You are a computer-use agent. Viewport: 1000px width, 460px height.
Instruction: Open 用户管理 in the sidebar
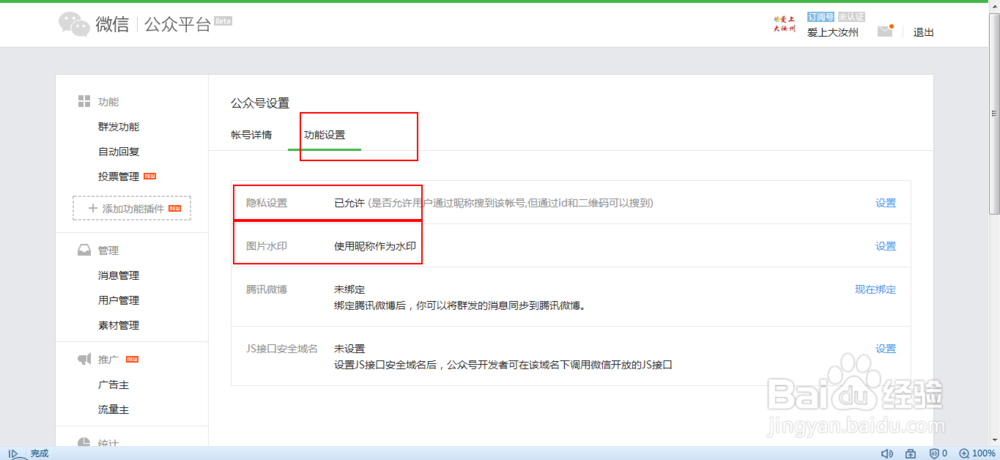(119, 300)
